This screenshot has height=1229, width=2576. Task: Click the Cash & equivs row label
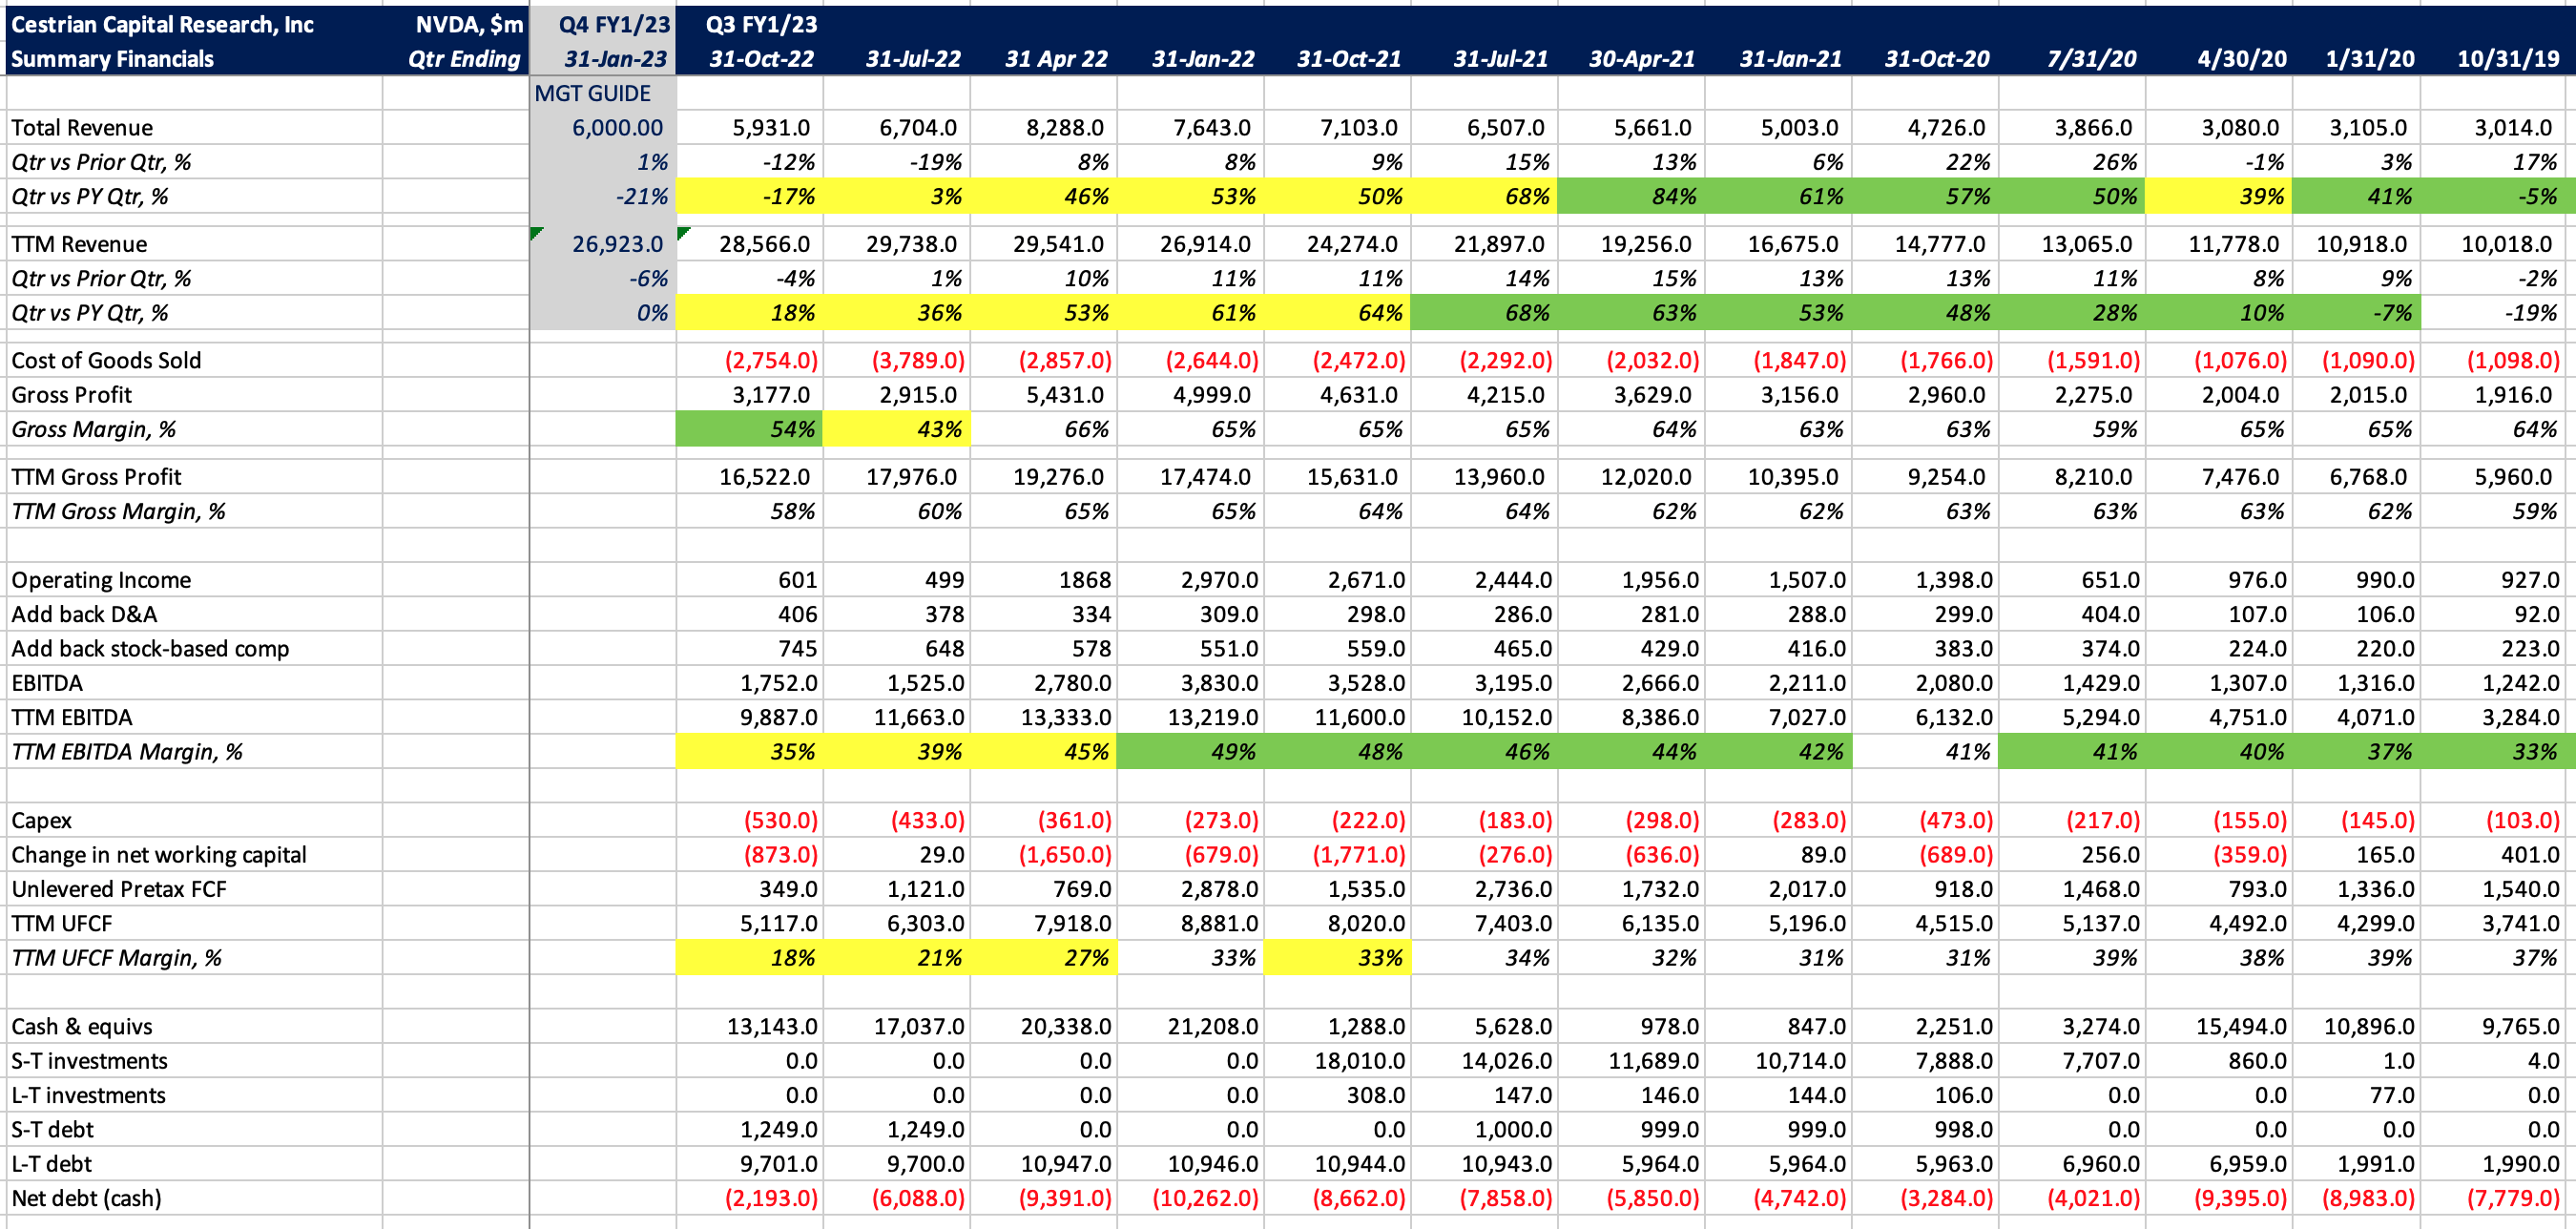[x=81, y=1027]
